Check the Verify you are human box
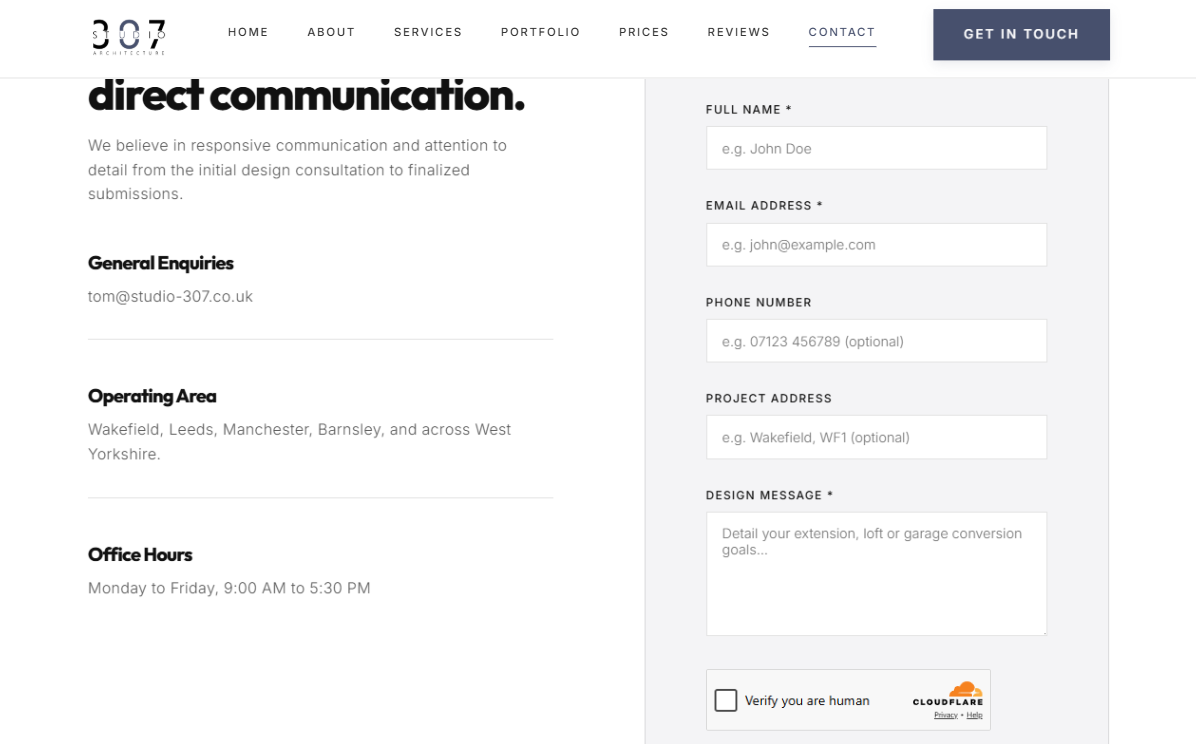Image resolution: width=1196 pixels, height=744 pixels. (725, 700)
